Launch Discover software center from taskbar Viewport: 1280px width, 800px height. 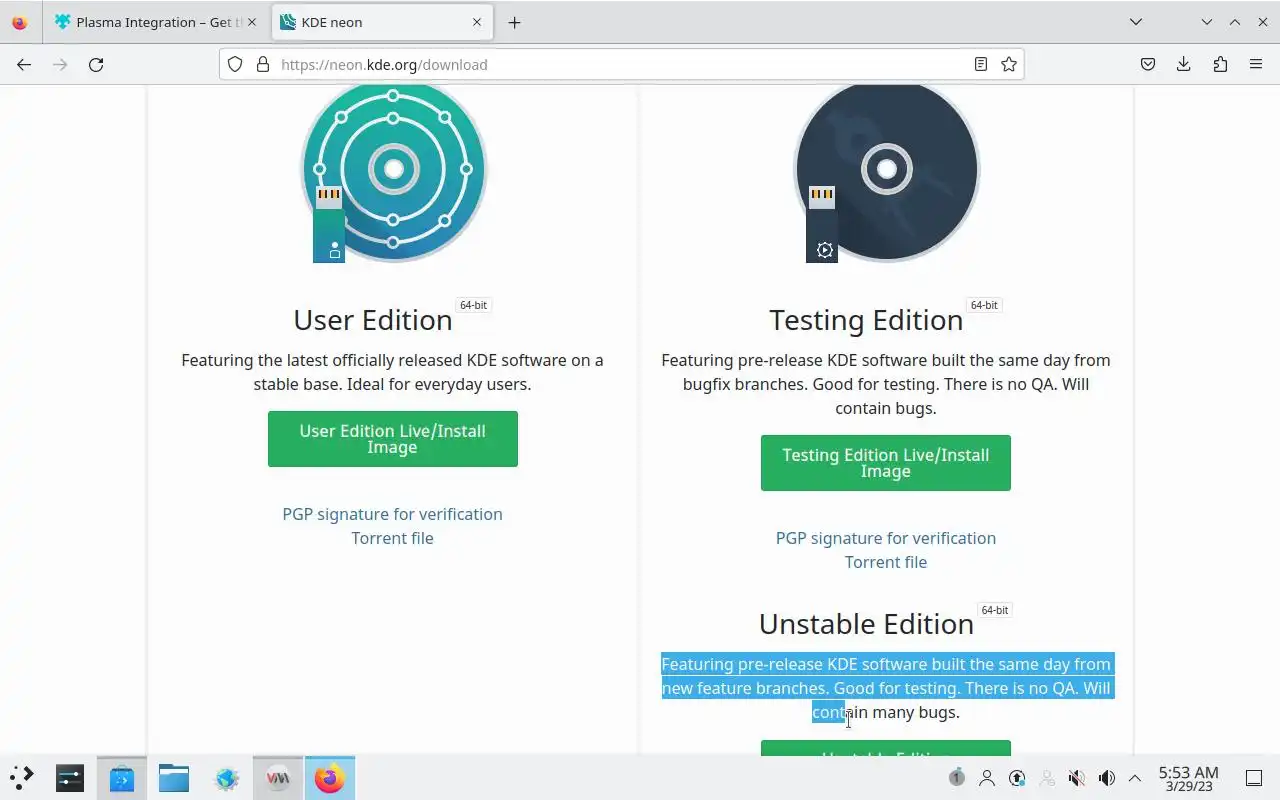[x=122, y=778]
